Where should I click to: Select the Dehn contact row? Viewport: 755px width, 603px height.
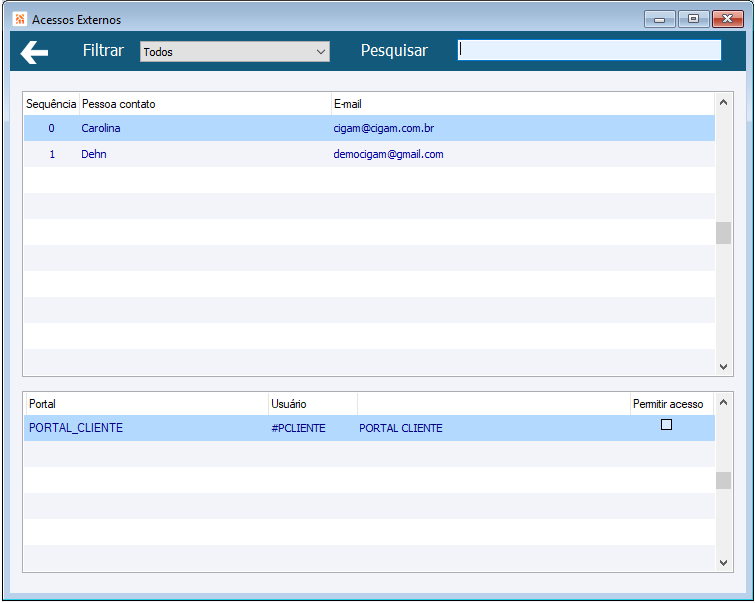[369, 154]
